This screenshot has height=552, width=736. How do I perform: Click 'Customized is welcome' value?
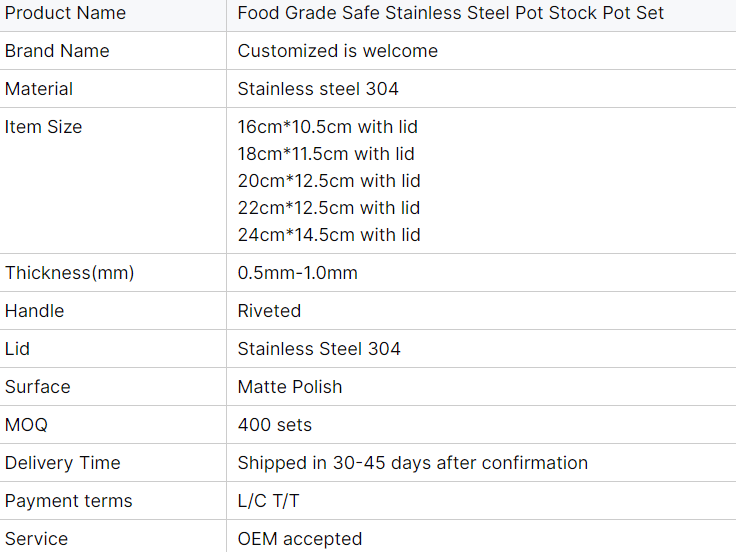pyautogui.click(x=337, y=51)
